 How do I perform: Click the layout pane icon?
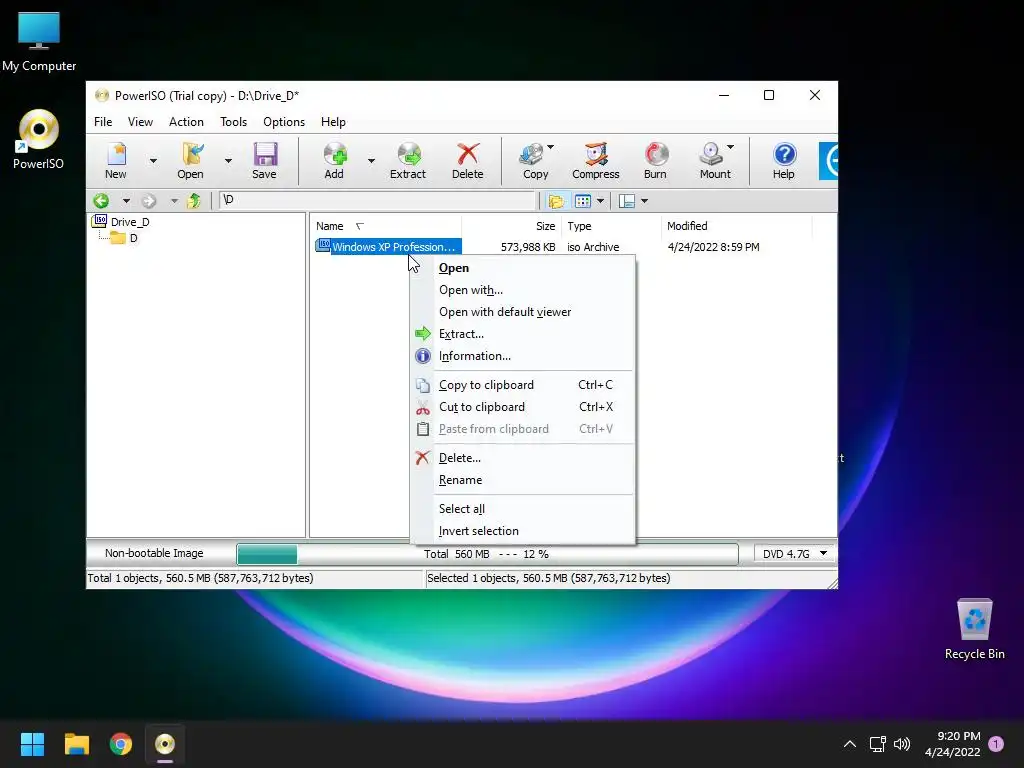point(627,201)
